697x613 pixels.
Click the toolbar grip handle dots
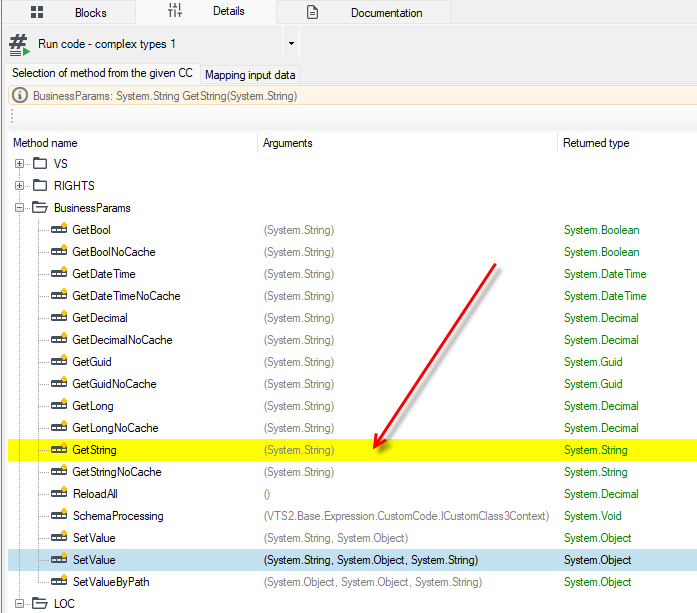point(12,117)
